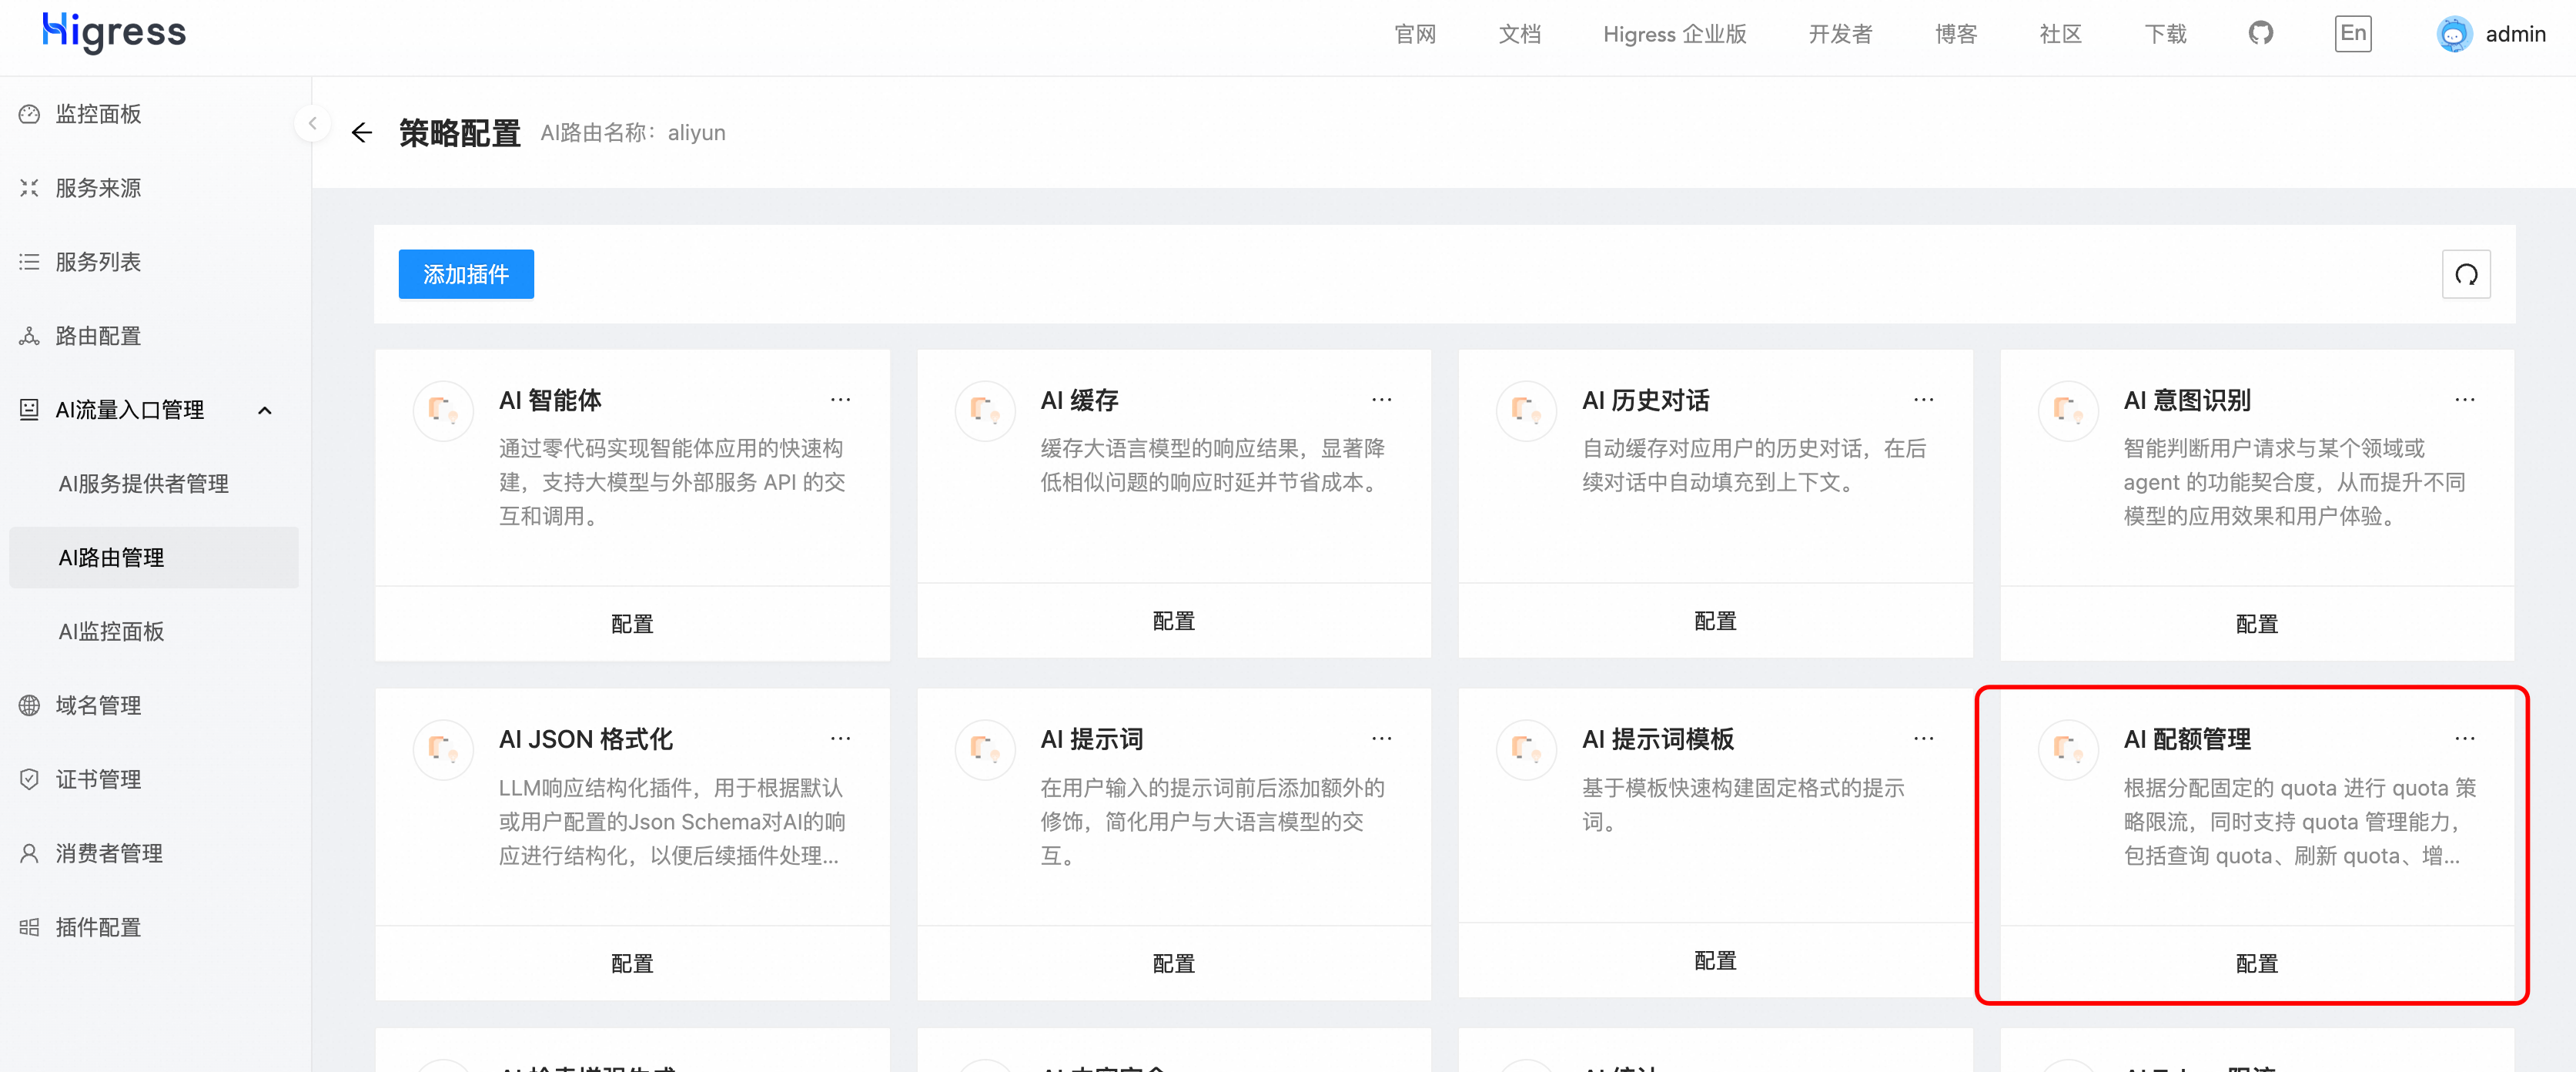Viewport: 2576px width, 1072px height.
Task: Open the 监控面板 dashboard menu item
Action: pyautogui.click(x=98, y=114)
